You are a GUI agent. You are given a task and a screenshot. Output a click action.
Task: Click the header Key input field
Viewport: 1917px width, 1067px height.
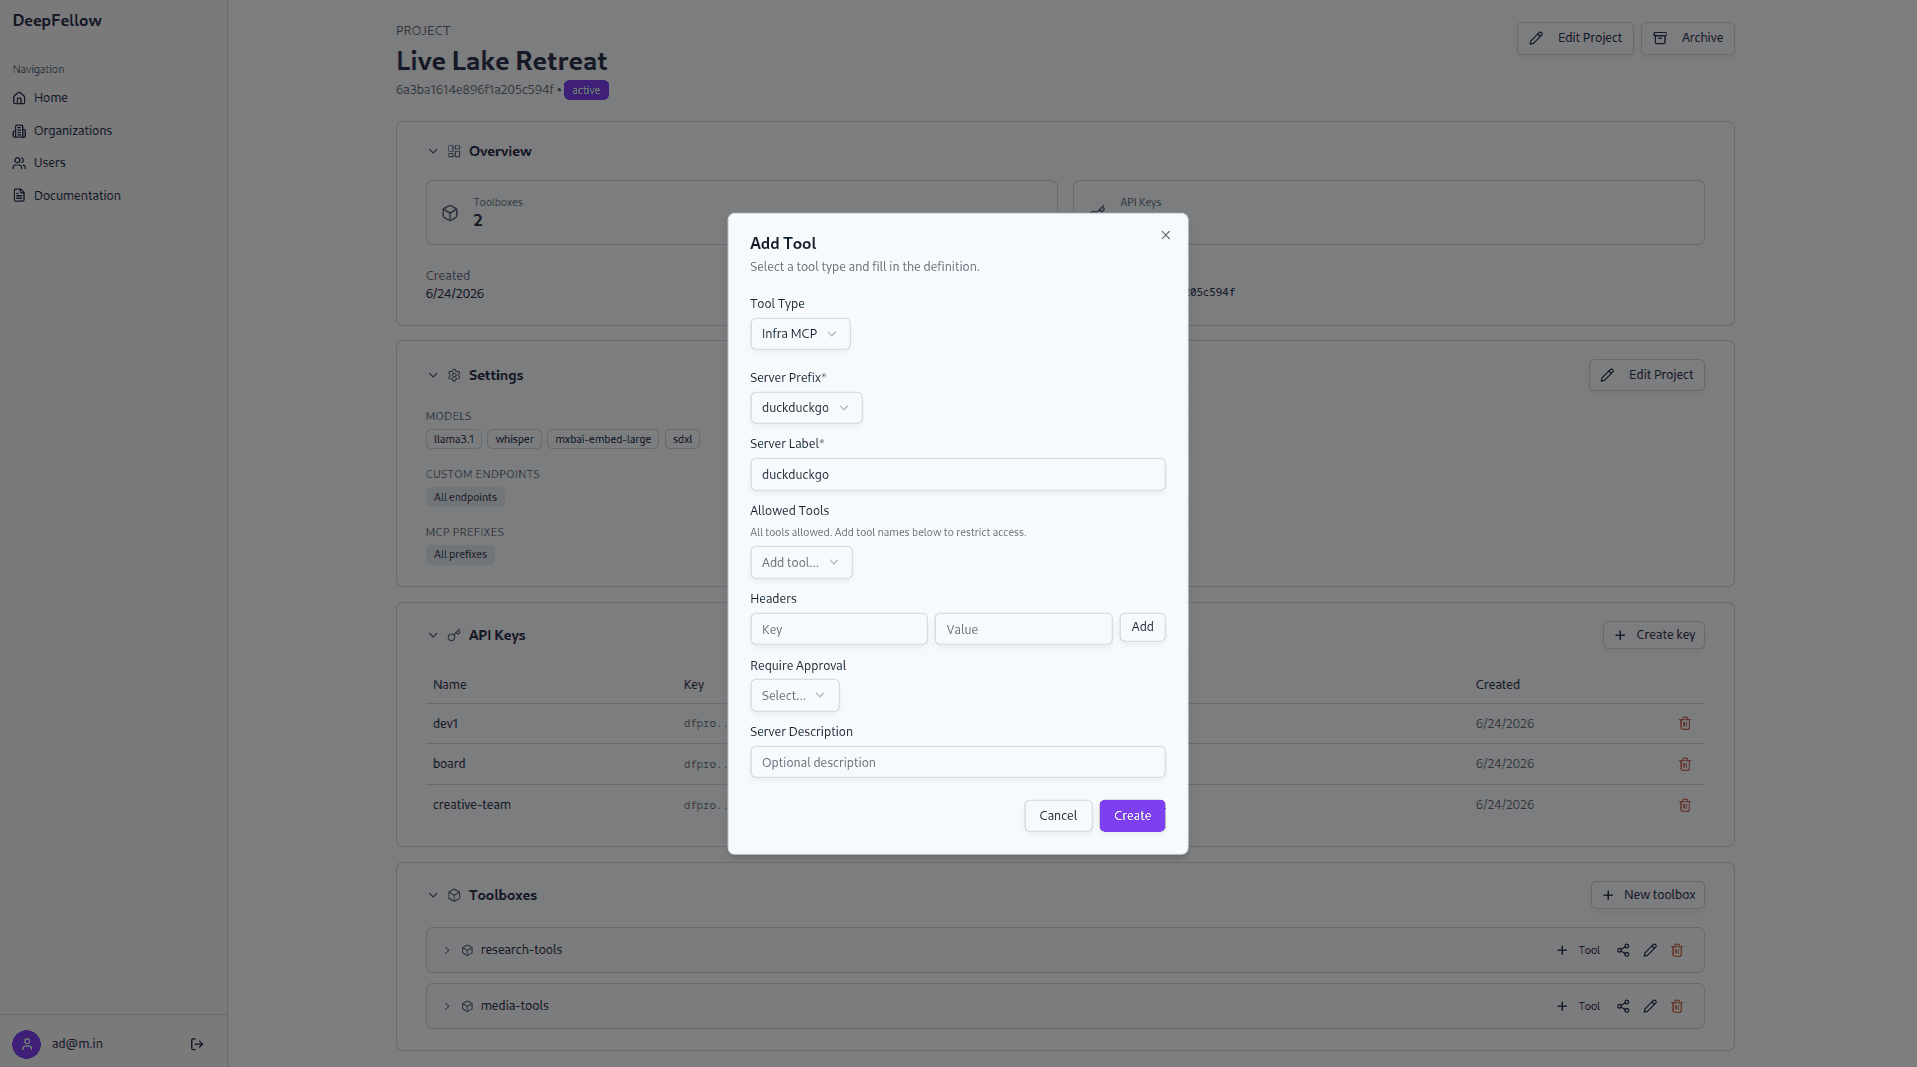click(x=838, y=629)
